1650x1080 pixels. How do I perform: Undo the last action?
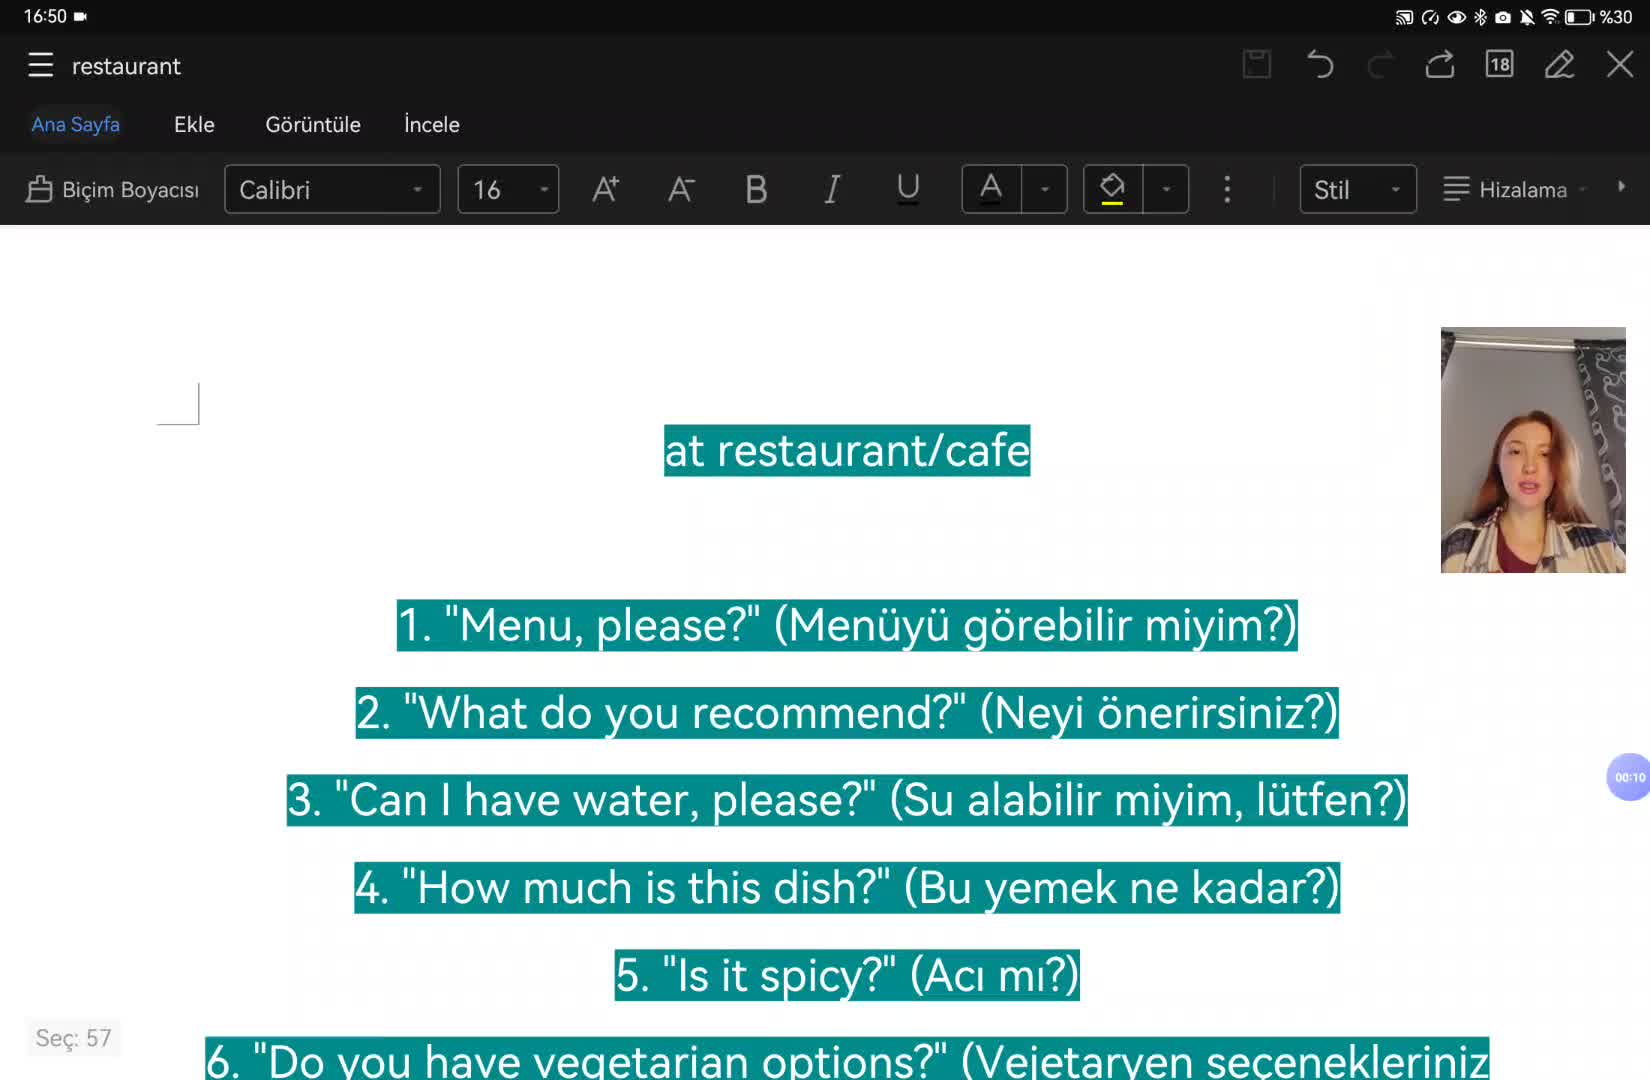[1320, 65]
